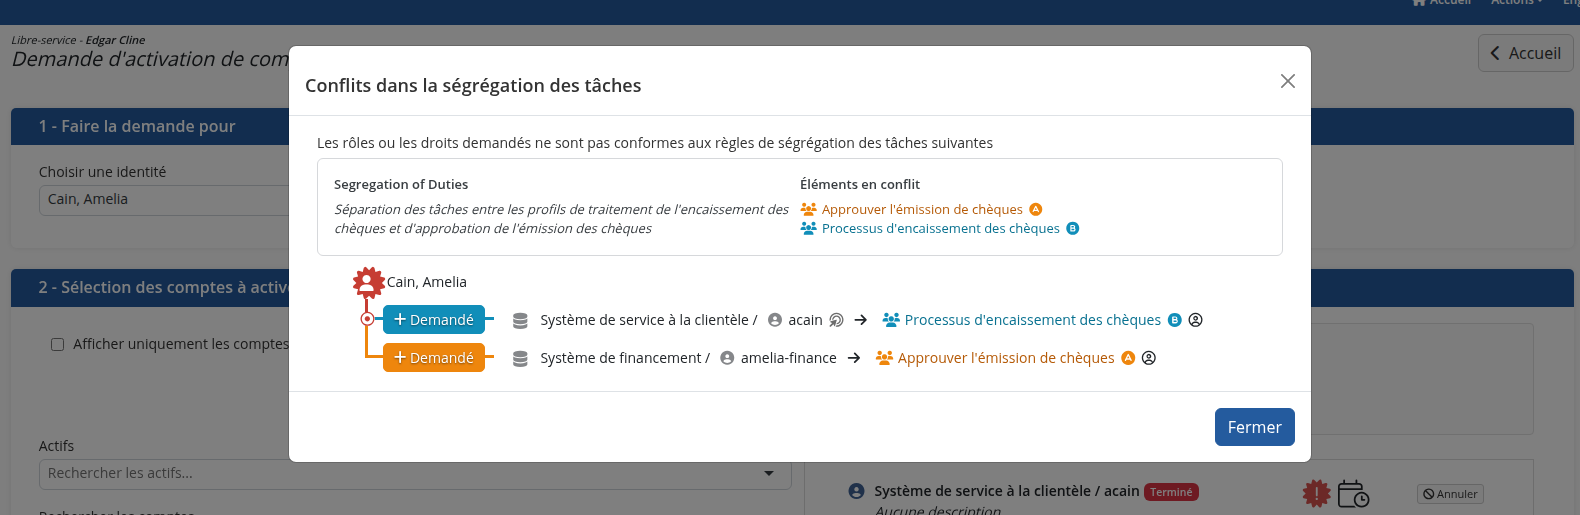Toggle Afficher uniquement les comptes checkbox

[x=57, y=344]
